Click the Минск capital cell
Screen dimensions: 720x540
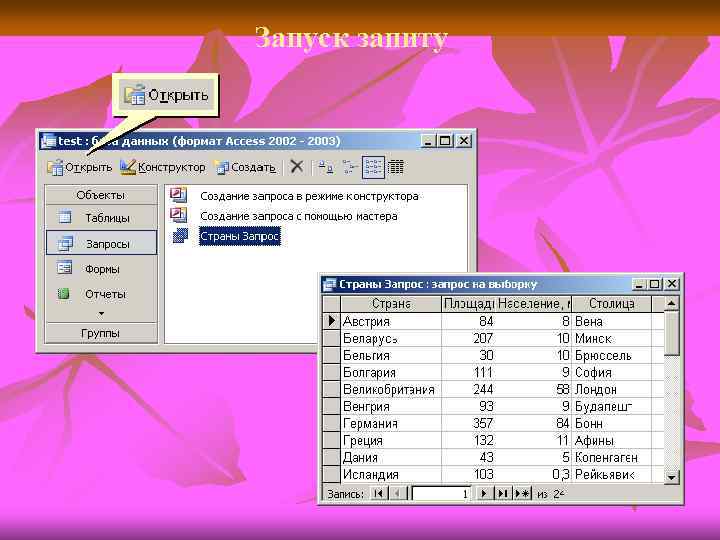click(612, 338)
